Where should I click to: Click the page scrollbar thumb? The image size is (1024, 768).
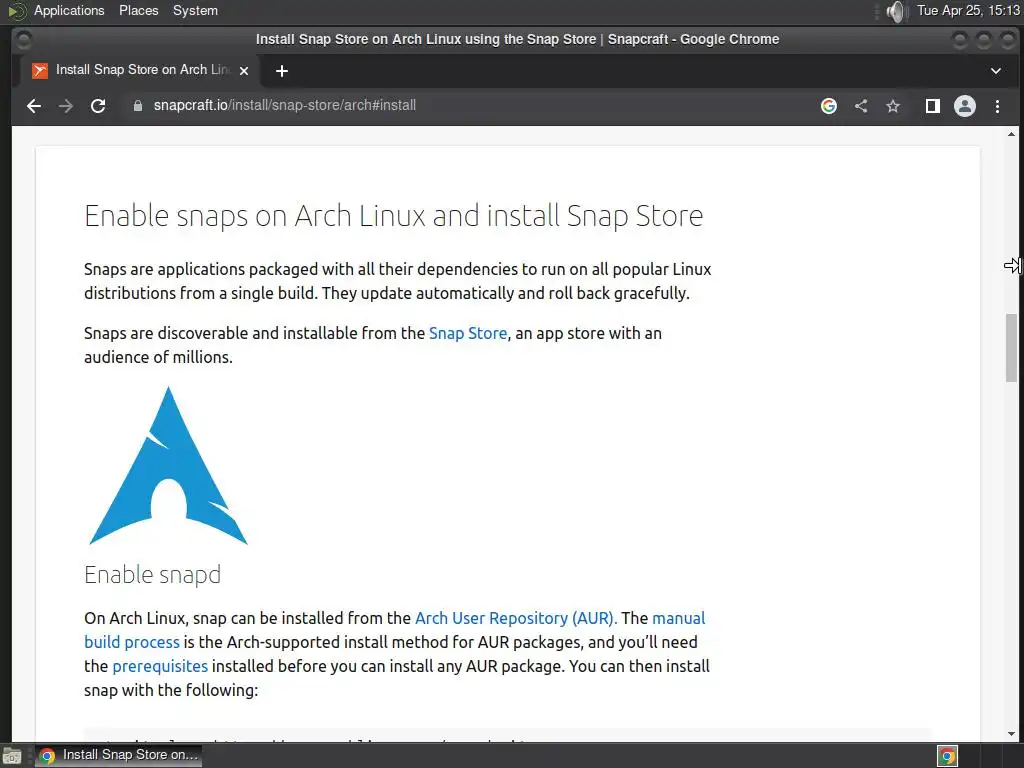click(1011, 347)
